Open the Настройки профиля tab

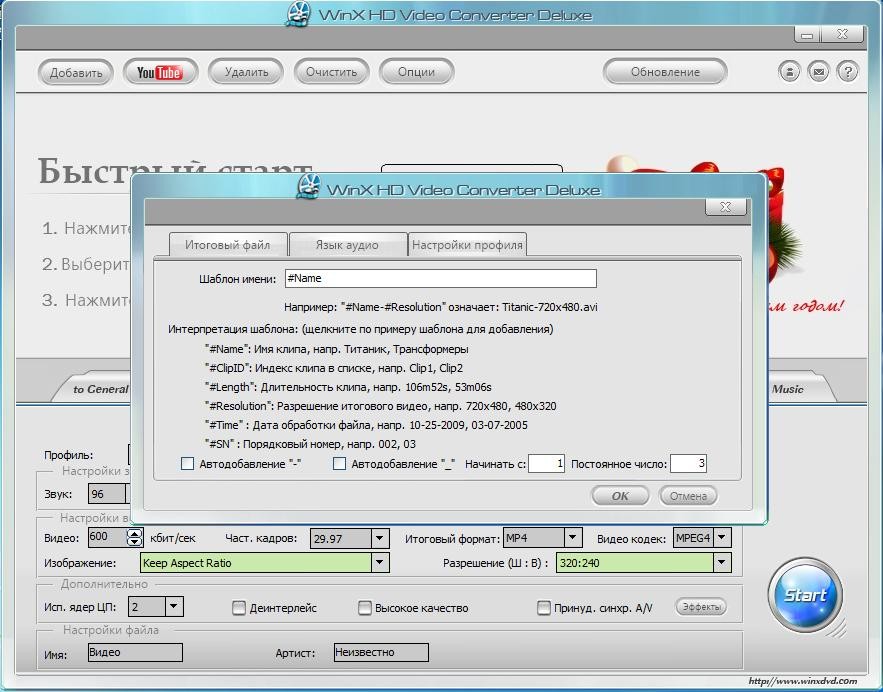[x=467, y=245]
